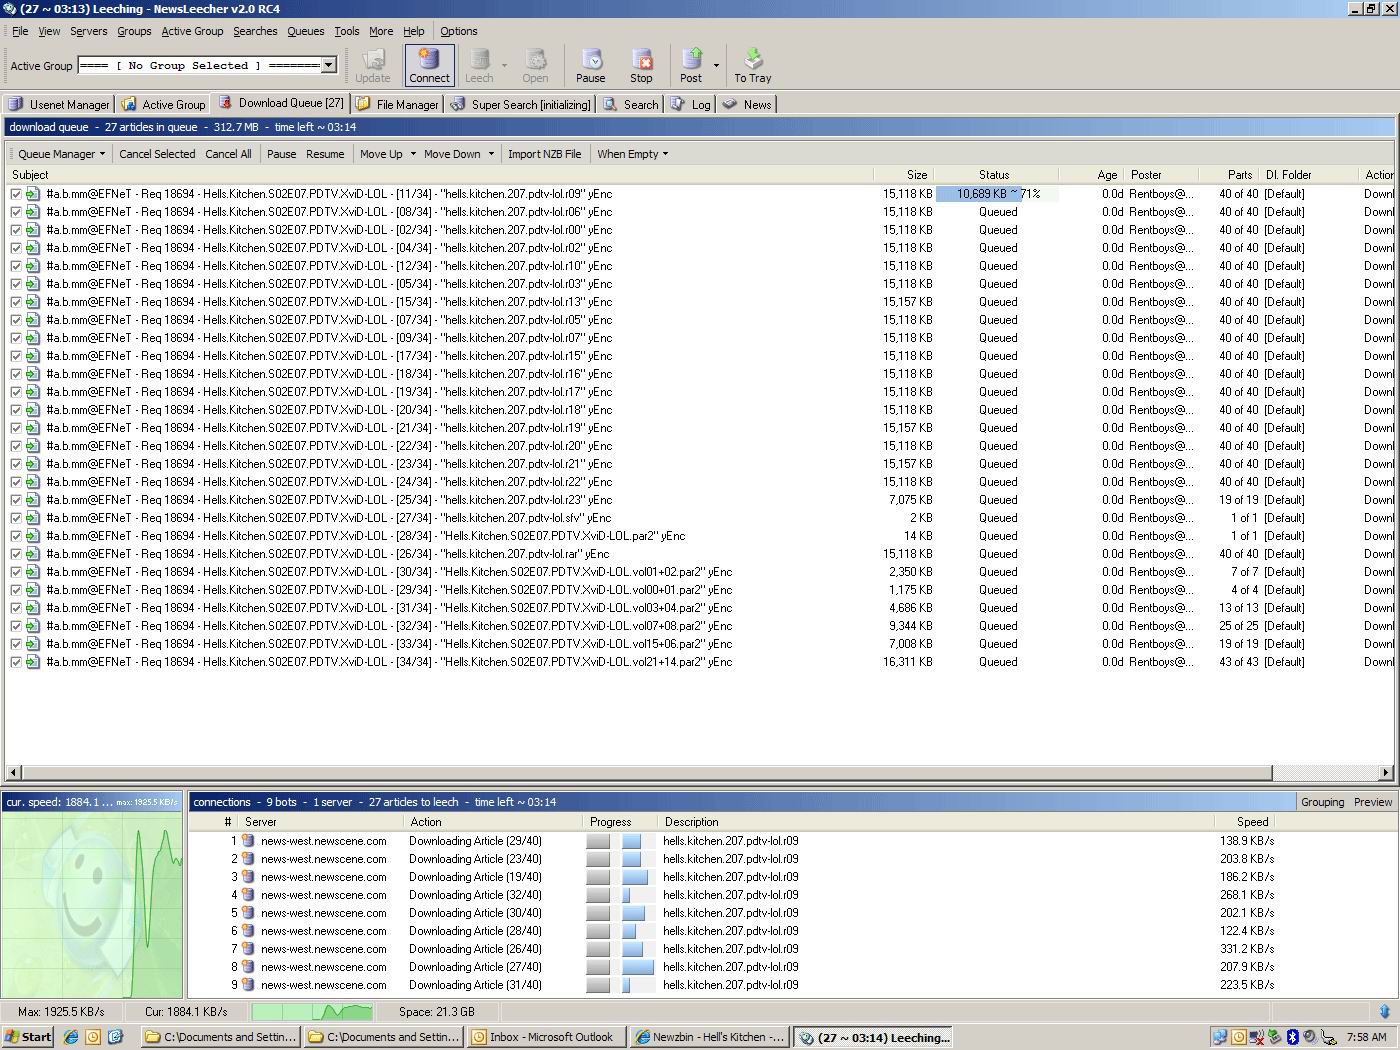Send NewsLeecher To Tray
Viewport: 1400px width, 1050px height.
coord(753,65)
